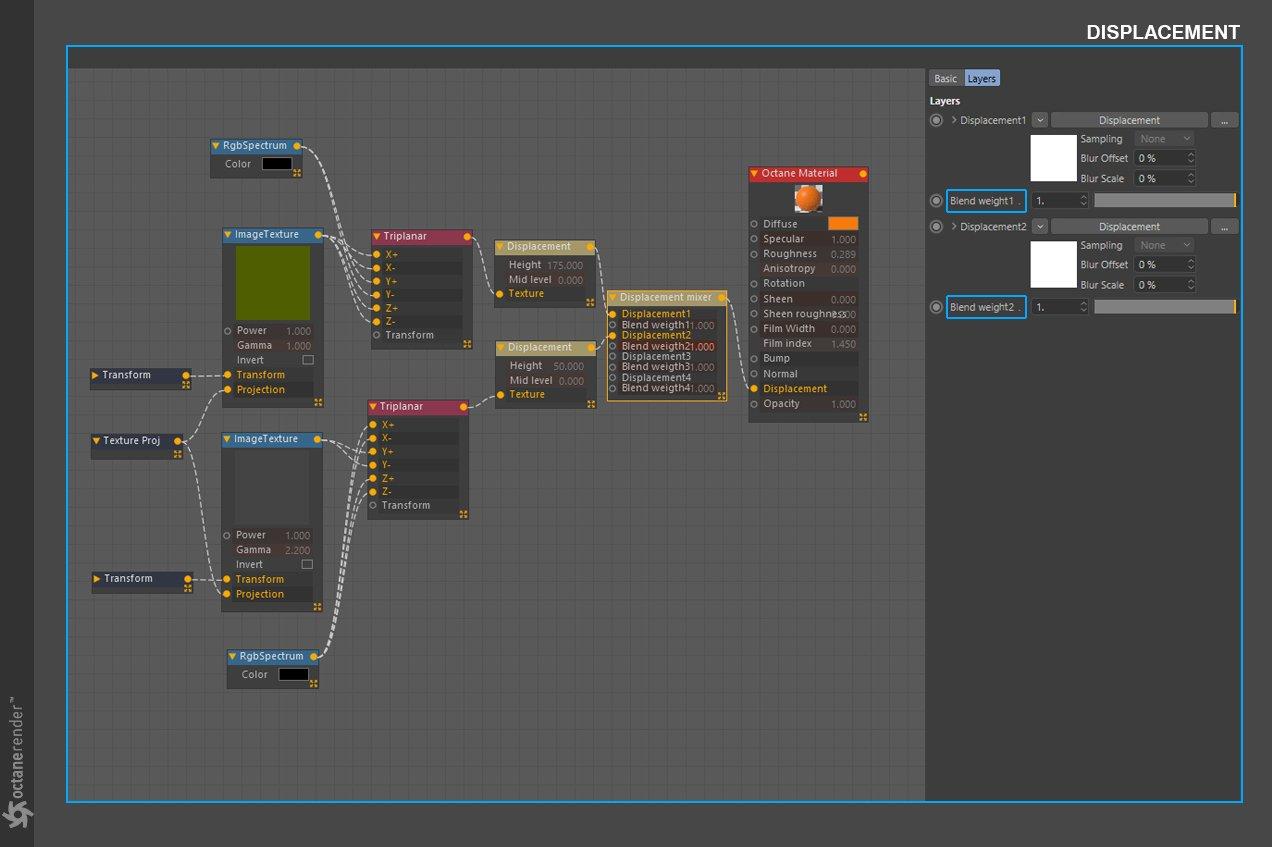Switch to the Basic tab
This screenshot has width=1272, height=847.
pos(945,78)
